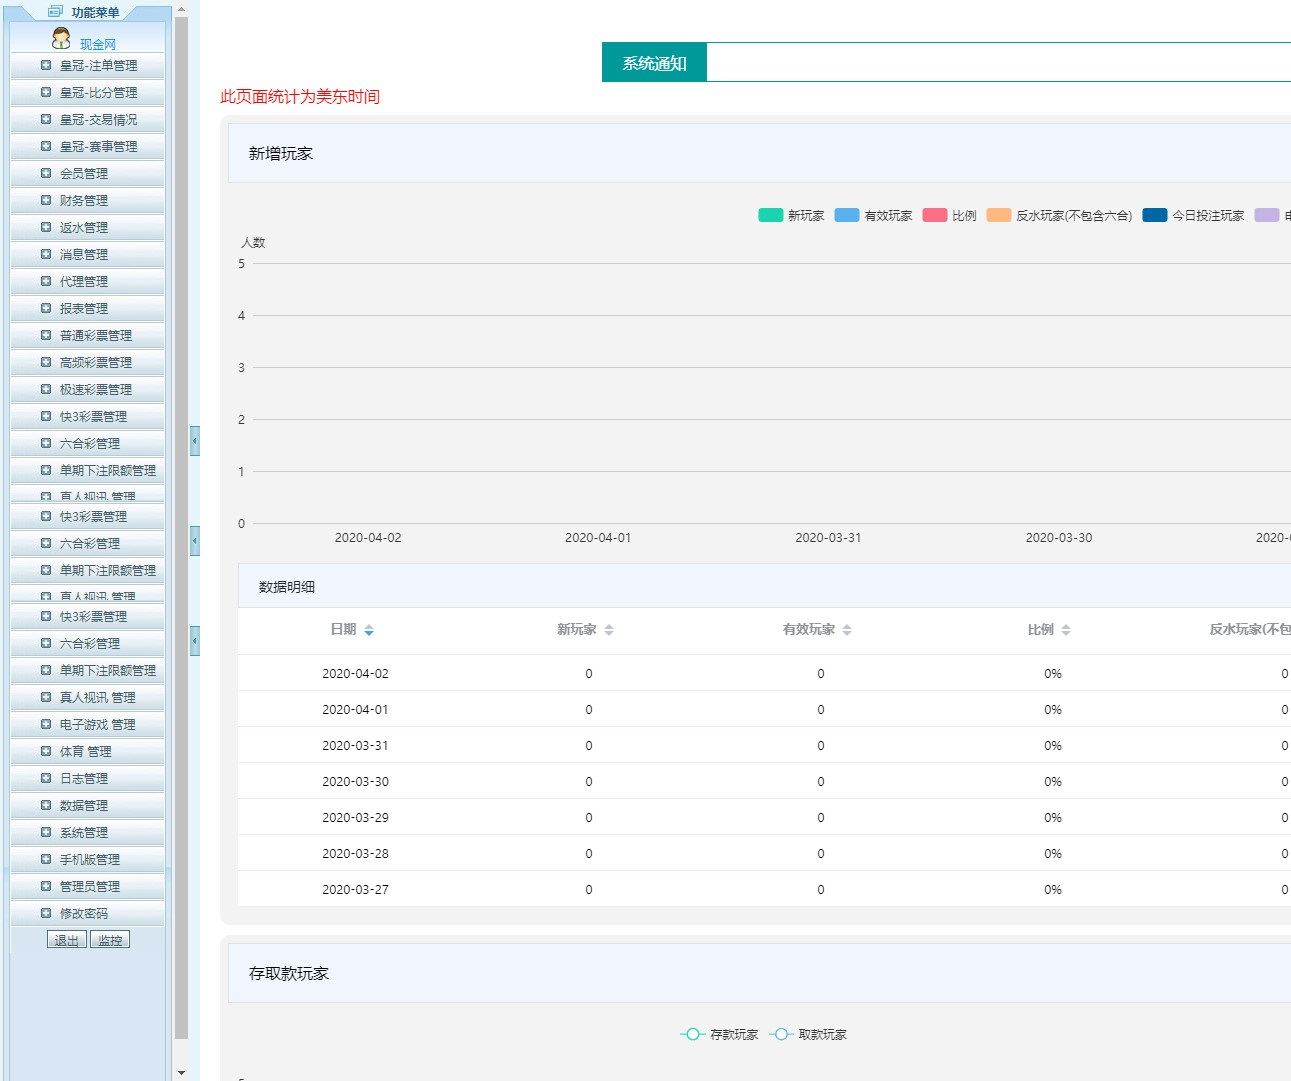Click the 退出 logout button

pos(67,940)
